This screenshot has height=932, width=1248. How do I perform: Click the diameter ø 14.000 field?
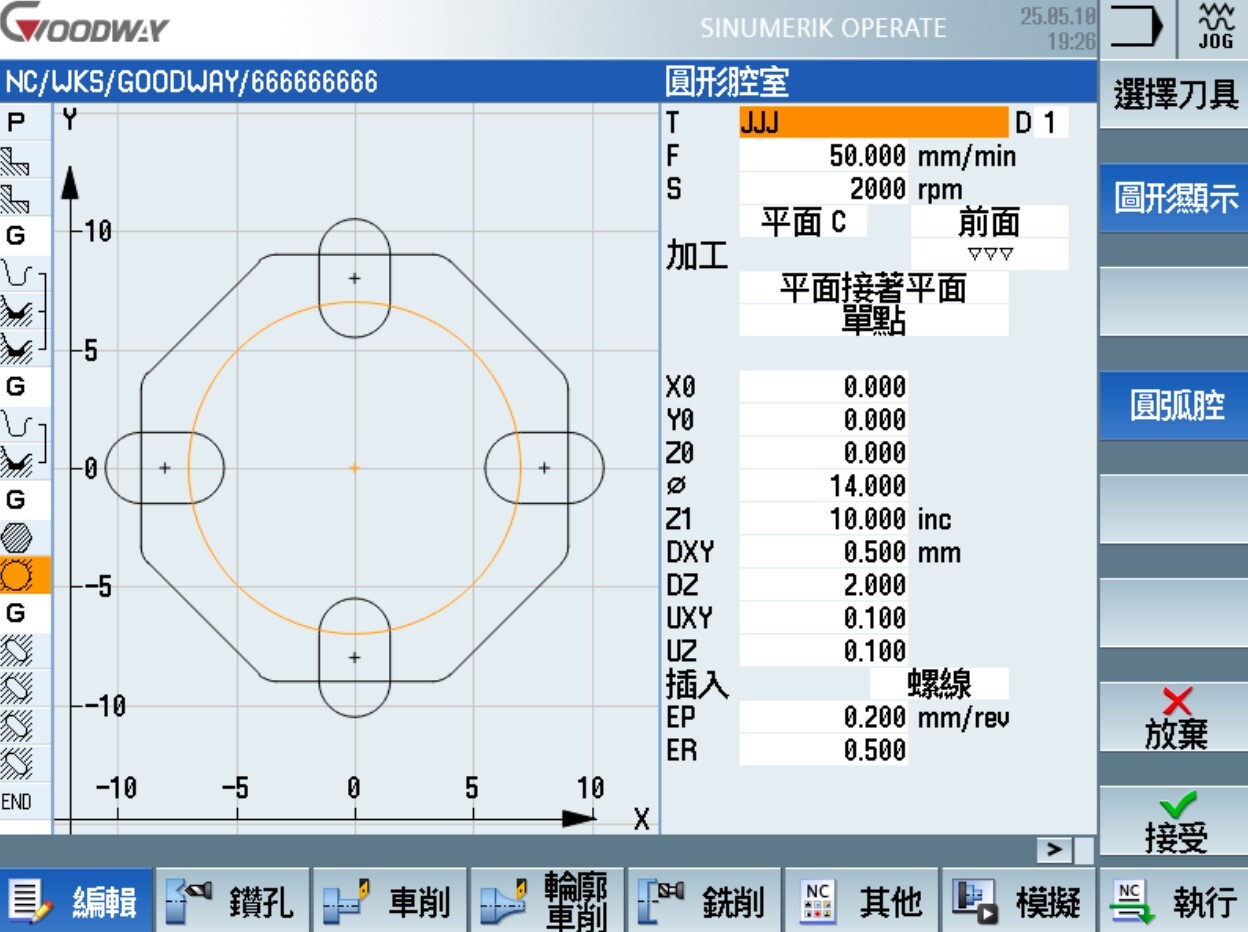click(823, 486)
